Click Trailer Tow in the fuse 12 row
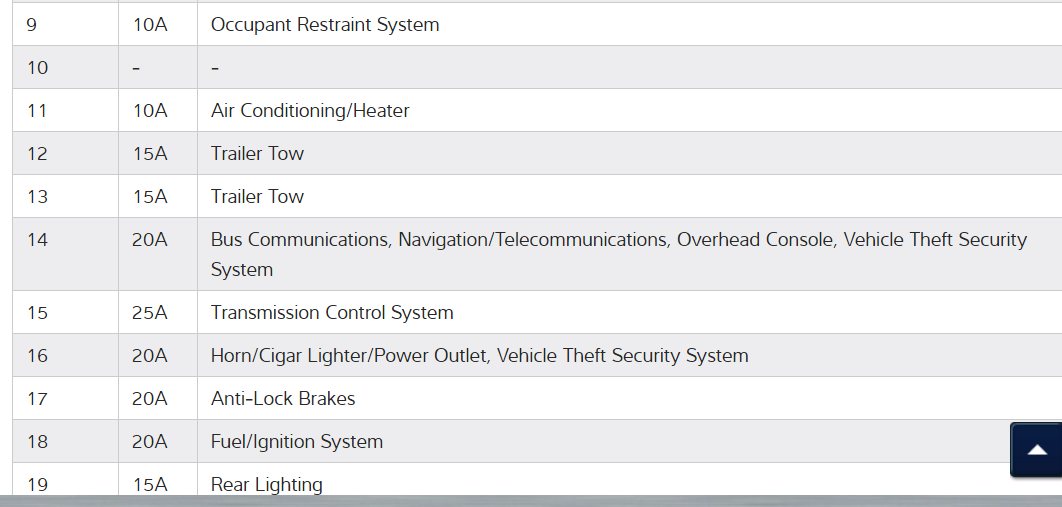This screenshot has height=507, width=1062. pos(257,154)
